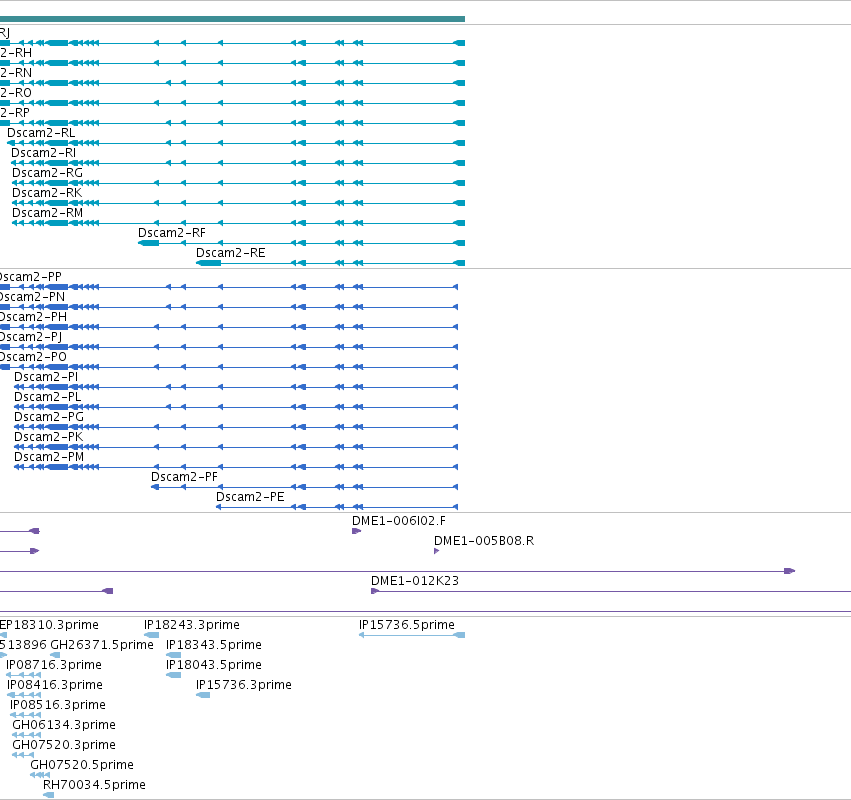Image resolution: width=851 pixels, height=800 pixels.
Task: Select the 2-RN transcript label
Action: (x=16, y=73)
